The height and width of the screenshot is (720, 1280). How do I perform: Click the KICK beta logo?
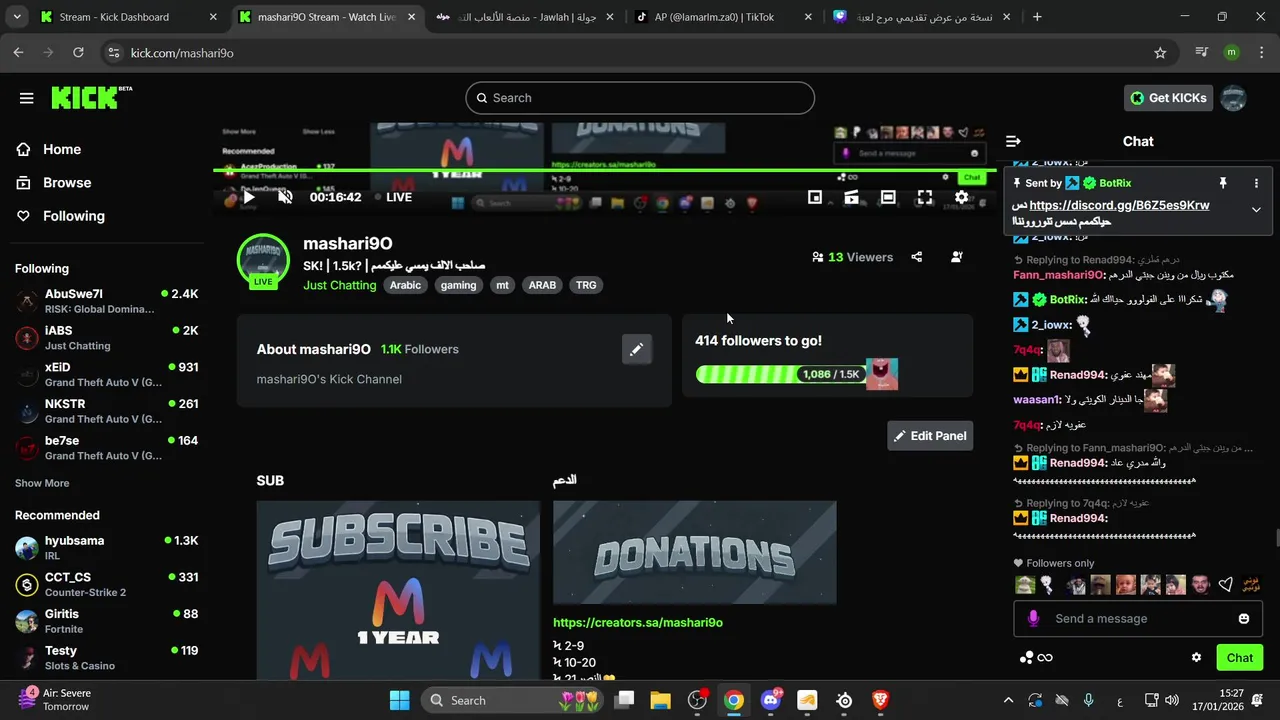pos(91,97)
